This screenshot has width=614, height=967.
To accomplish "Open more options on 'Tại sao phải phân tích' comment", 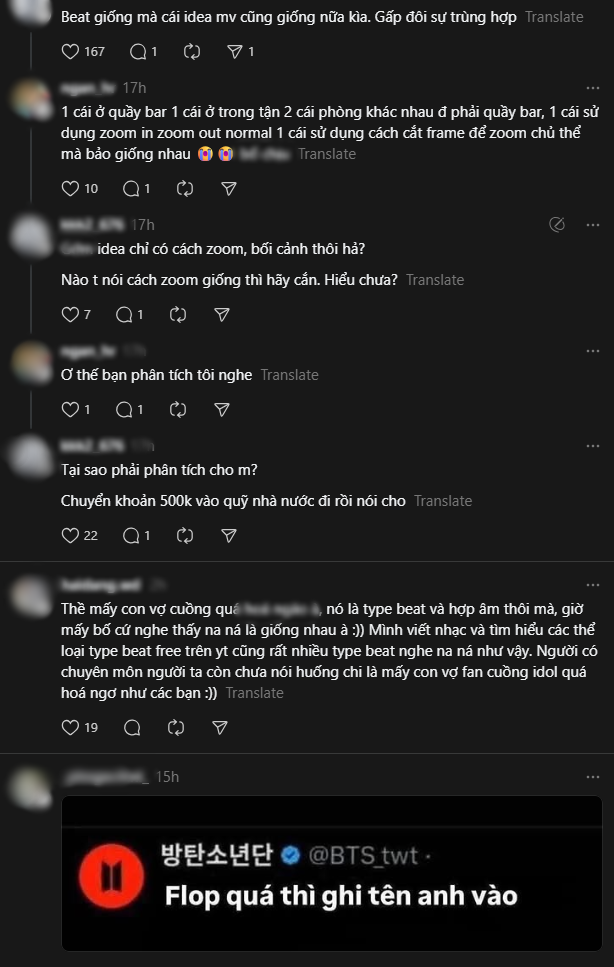I will point(593,445).
